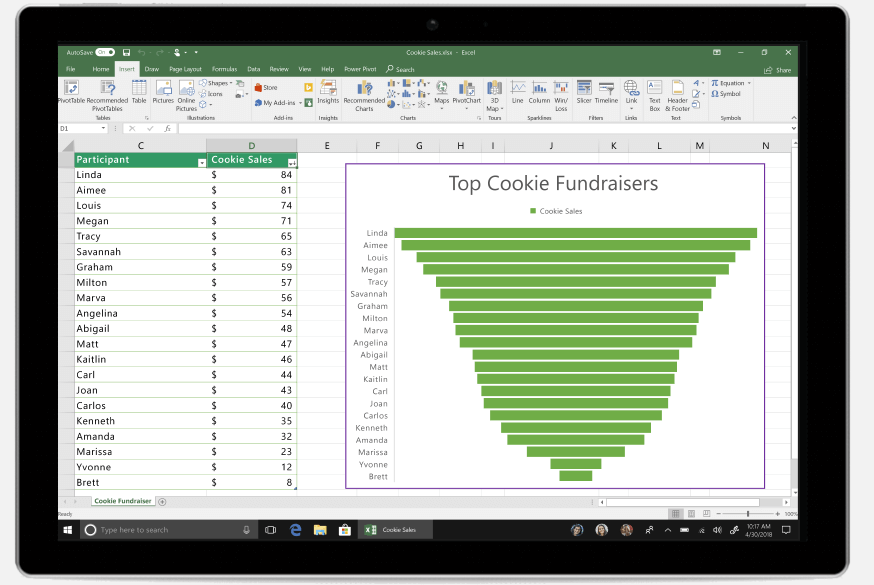Switch to Page Layout view in status bar
The height and width of the screenshot is (585, 874).
(691, 513)
